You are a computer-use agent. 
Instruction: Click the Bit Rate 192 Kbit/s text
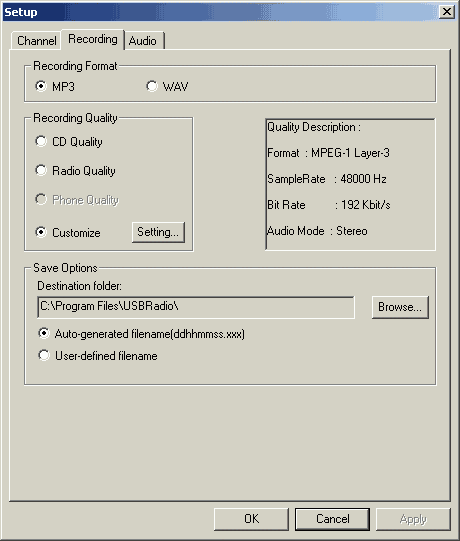click(329, 205)
